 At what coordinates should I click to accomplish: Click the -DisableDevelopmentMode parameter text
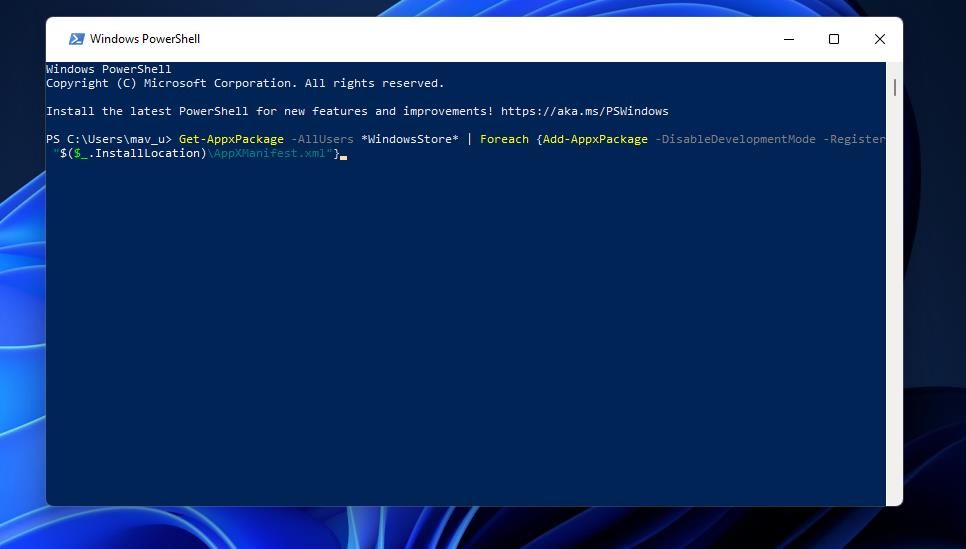[735, 139]
